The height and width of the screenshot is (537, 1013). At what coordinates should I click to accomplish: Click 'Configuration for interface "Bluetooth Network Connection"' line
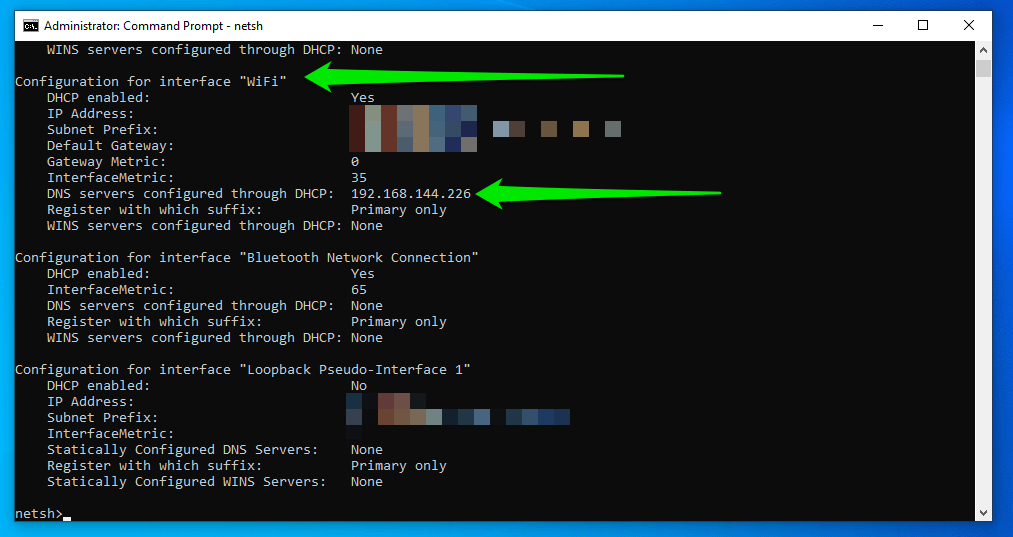click(247, 257)
